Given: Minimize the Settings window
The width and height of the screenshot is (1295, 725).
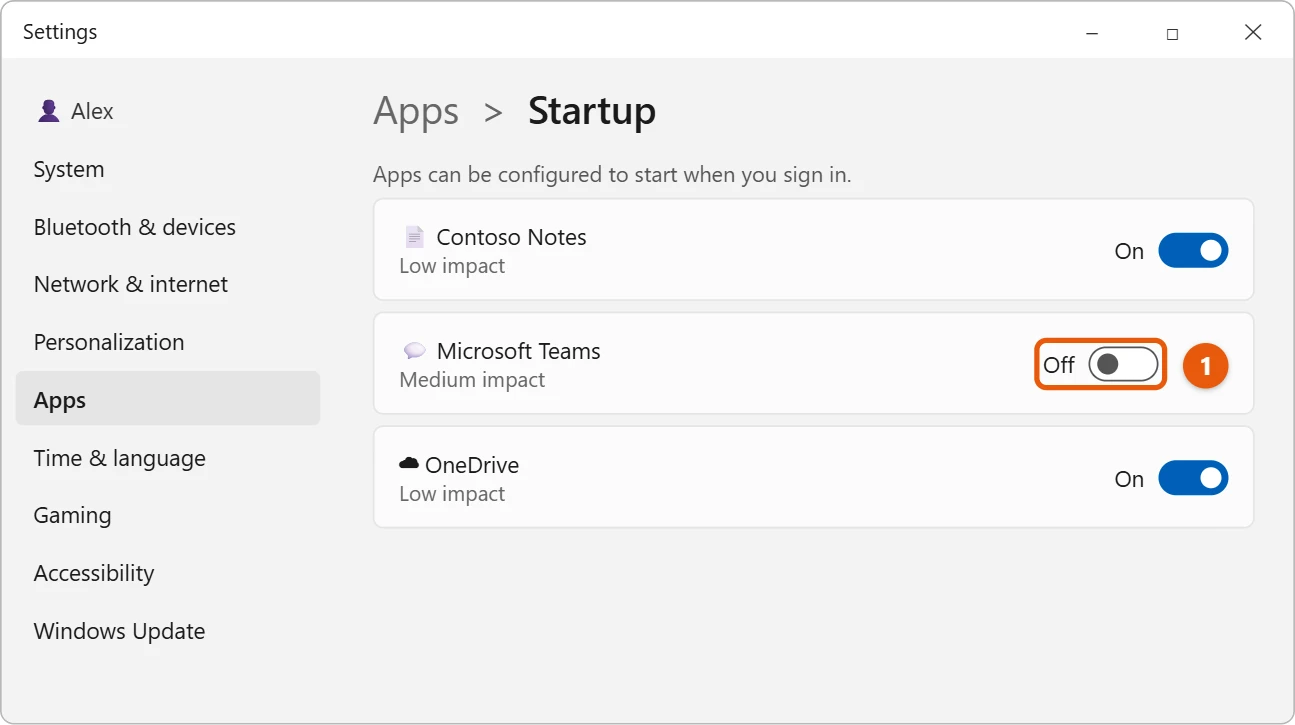Looking at the screenshot, I should (x=1092, y=33).
